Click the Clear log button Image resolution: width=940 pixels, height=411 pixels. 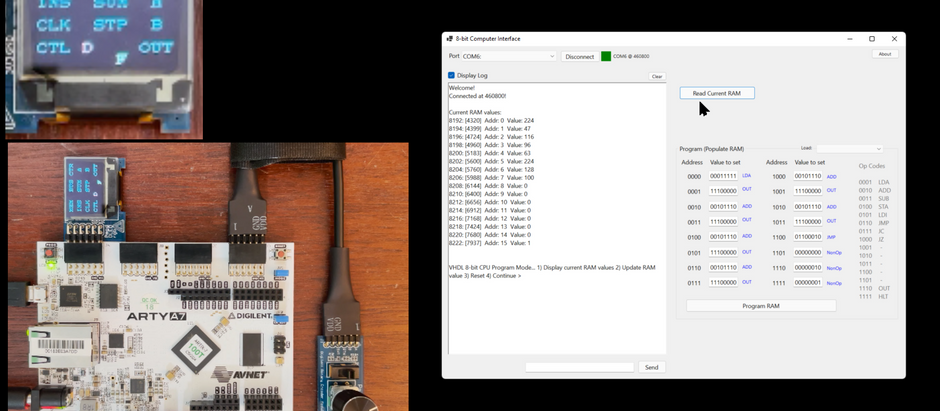[657, 76]
